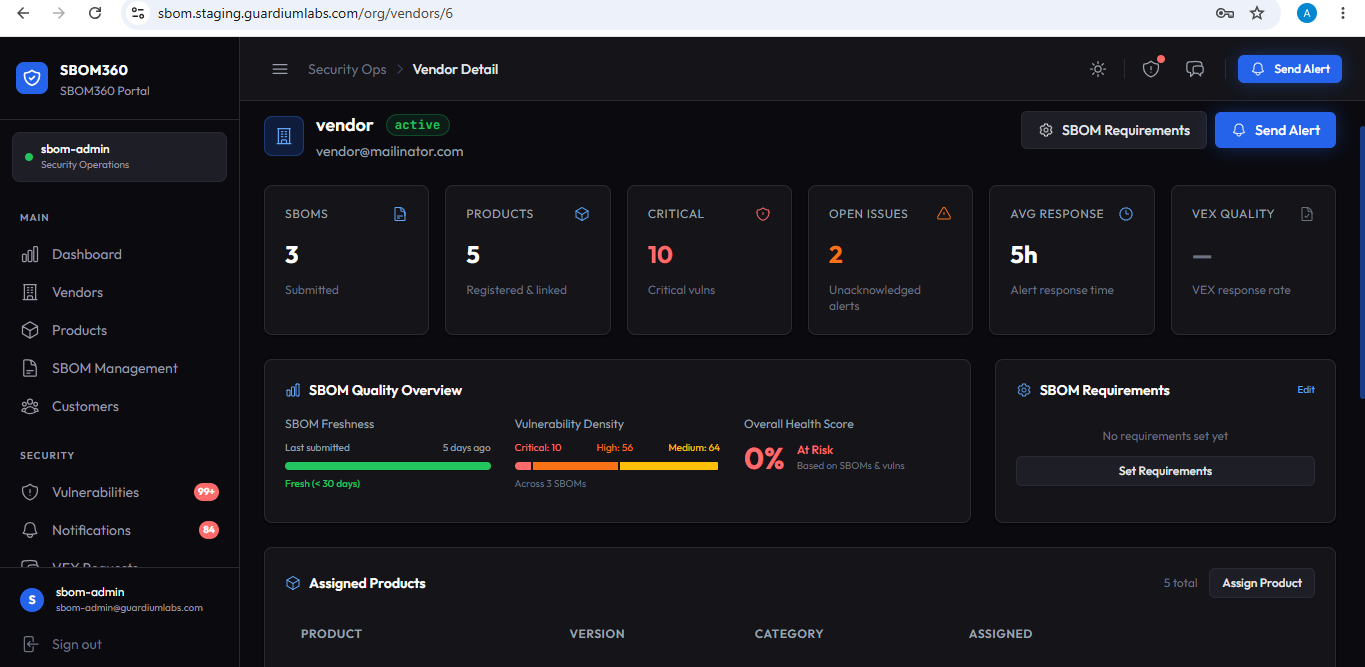The image size is (1365, 667).
Task: Click the SBOM Requirements panel gear icon
Action: point(1024,390)
